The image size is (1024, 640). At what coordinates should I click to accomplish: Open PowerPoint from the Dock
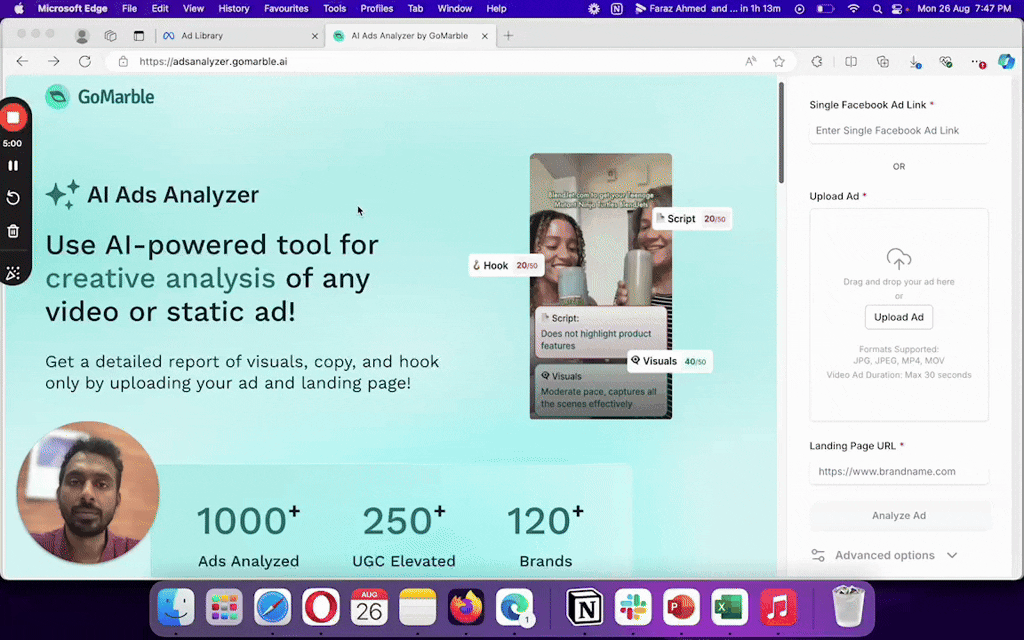tap(681, 607)
